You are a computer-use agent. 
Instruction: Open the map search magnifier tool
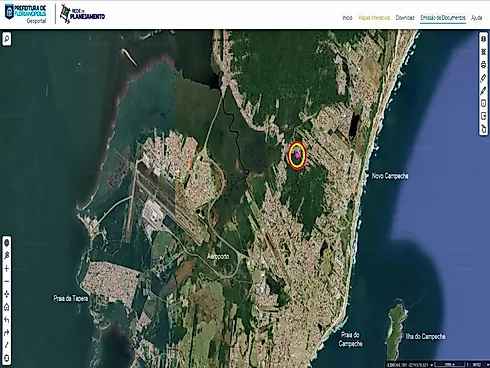(x=6, y=39)
